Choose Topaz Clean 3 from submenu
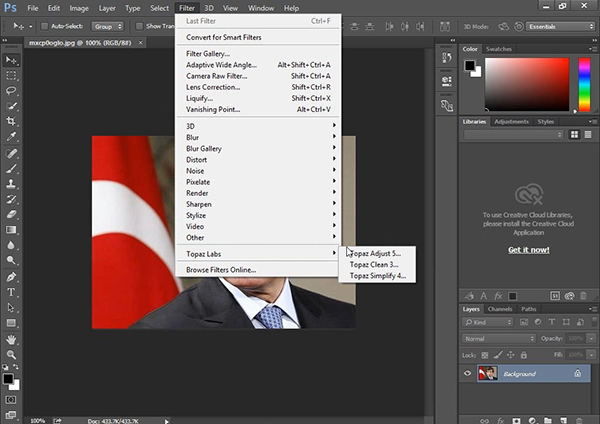 click(373, 264)
